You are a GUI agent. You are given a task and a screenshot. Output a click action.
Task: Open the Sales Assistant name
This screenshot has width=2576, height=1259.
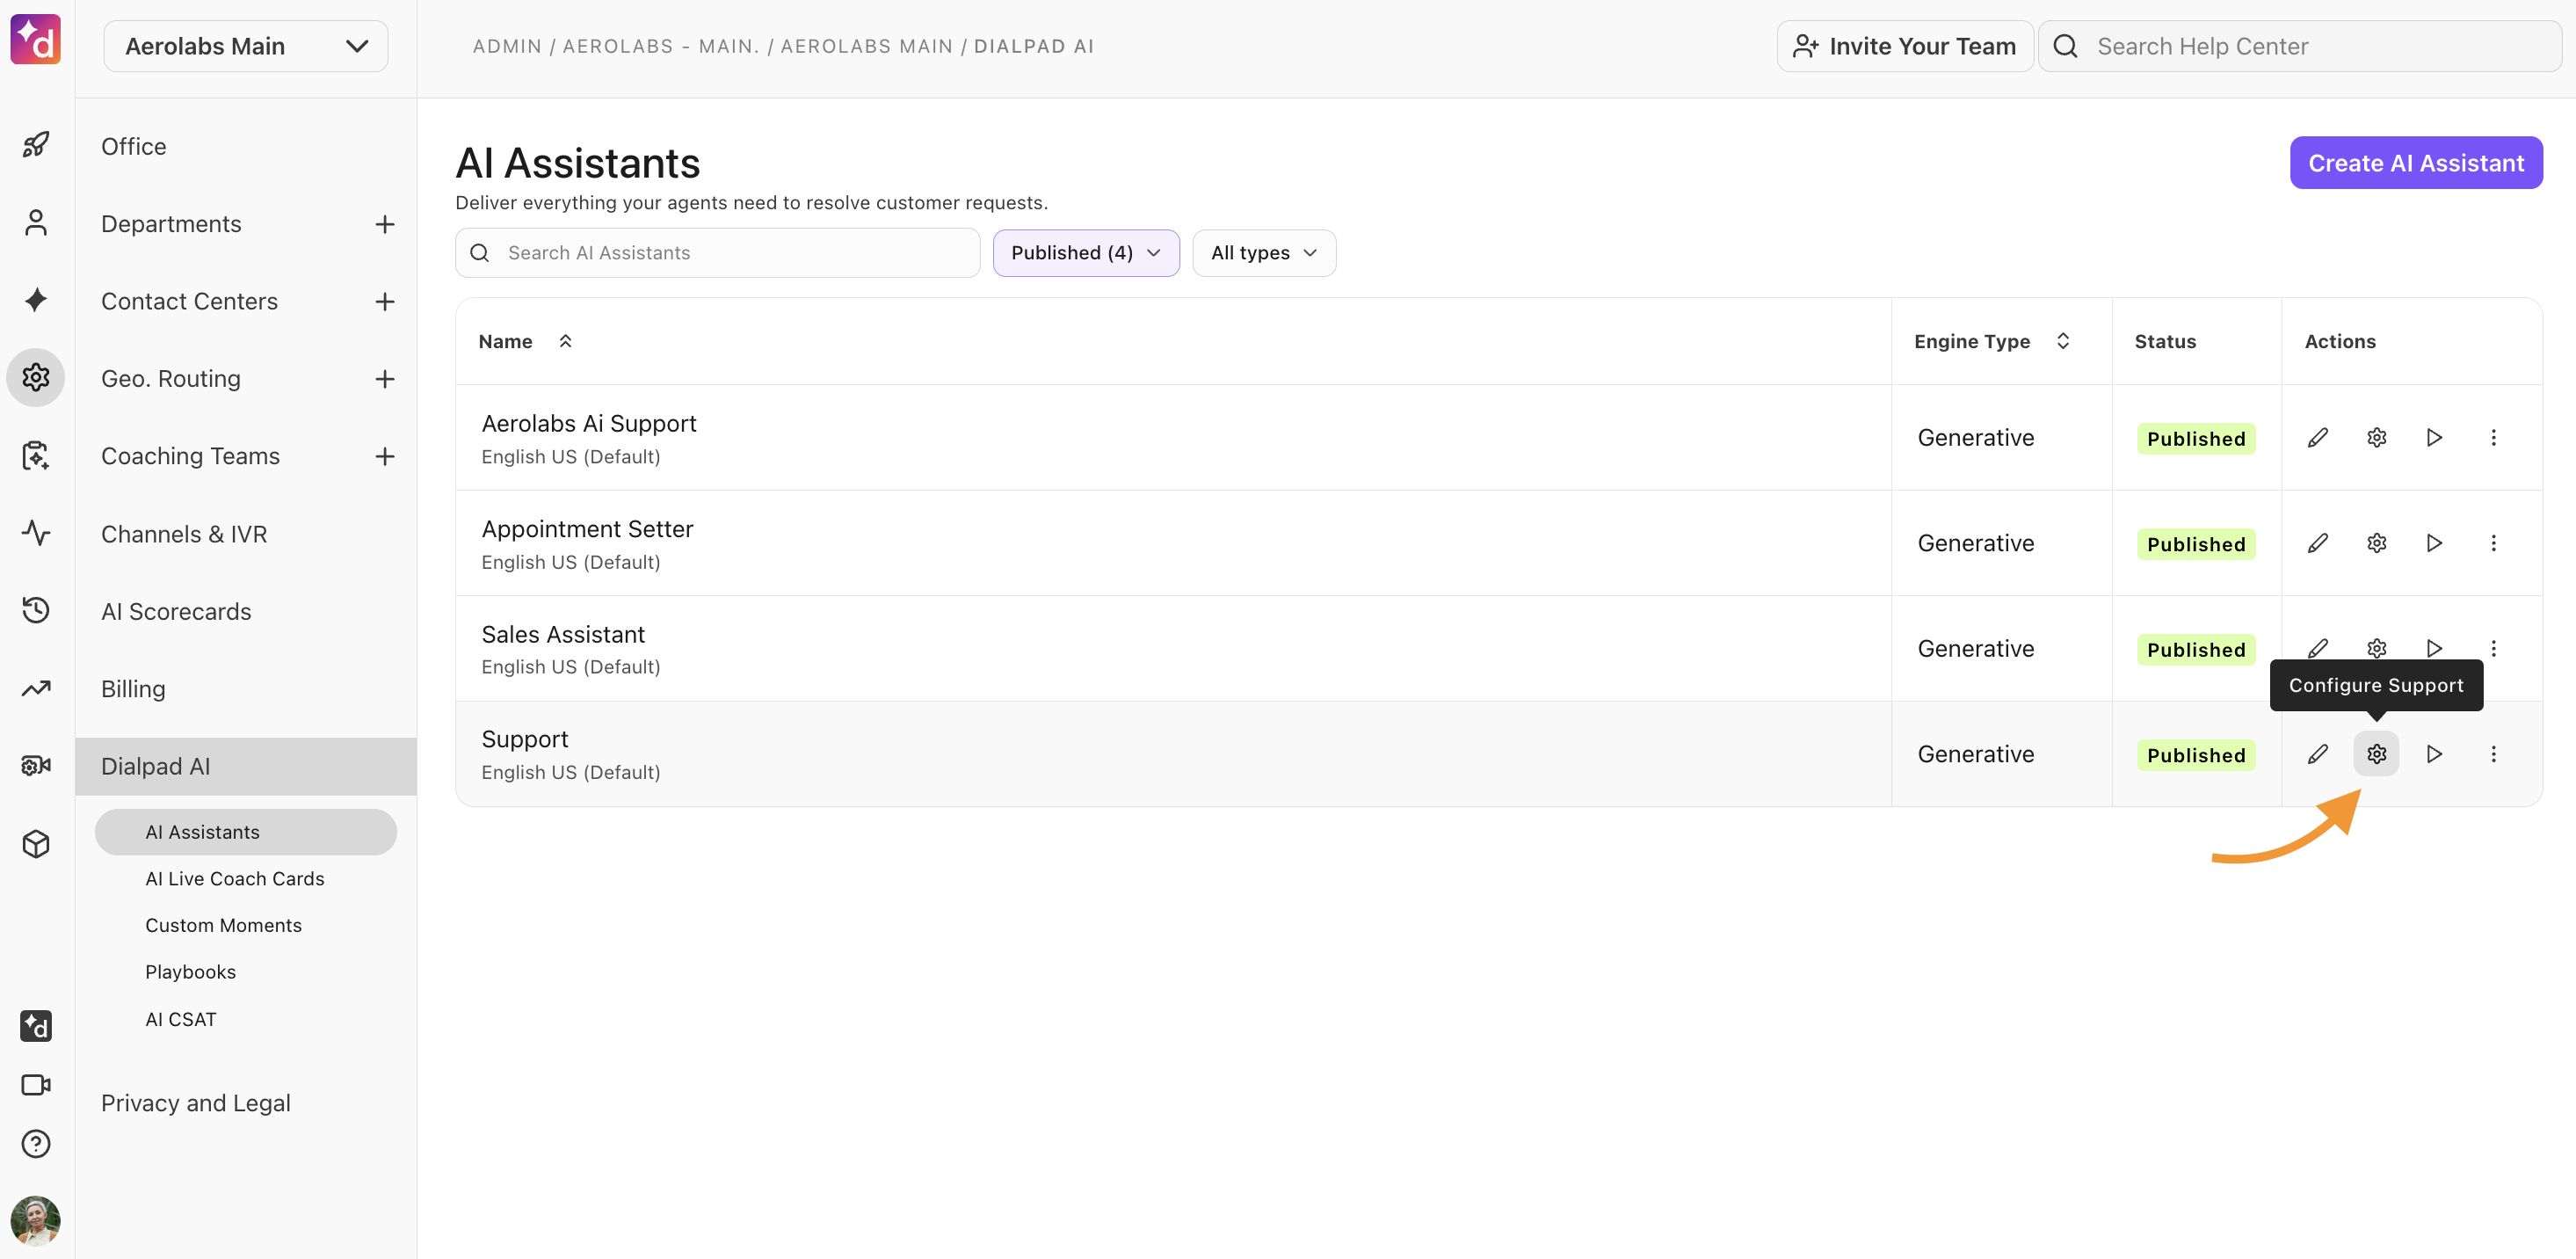tap(563, 634)
